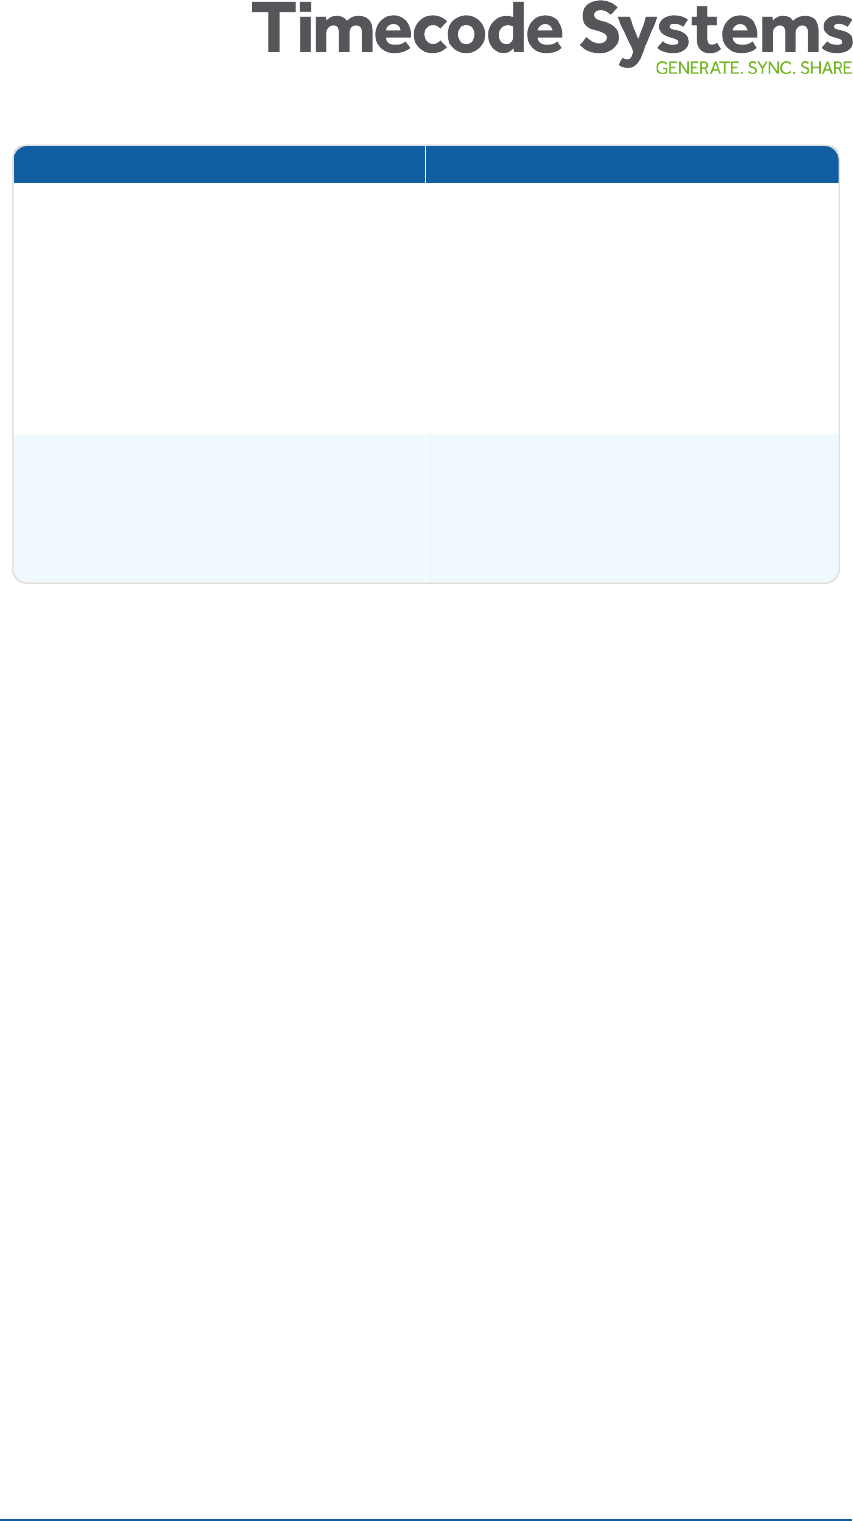Click the word SHARE in the tagline
Viewport: 853px width, 1521px height.
pos(824,69)
